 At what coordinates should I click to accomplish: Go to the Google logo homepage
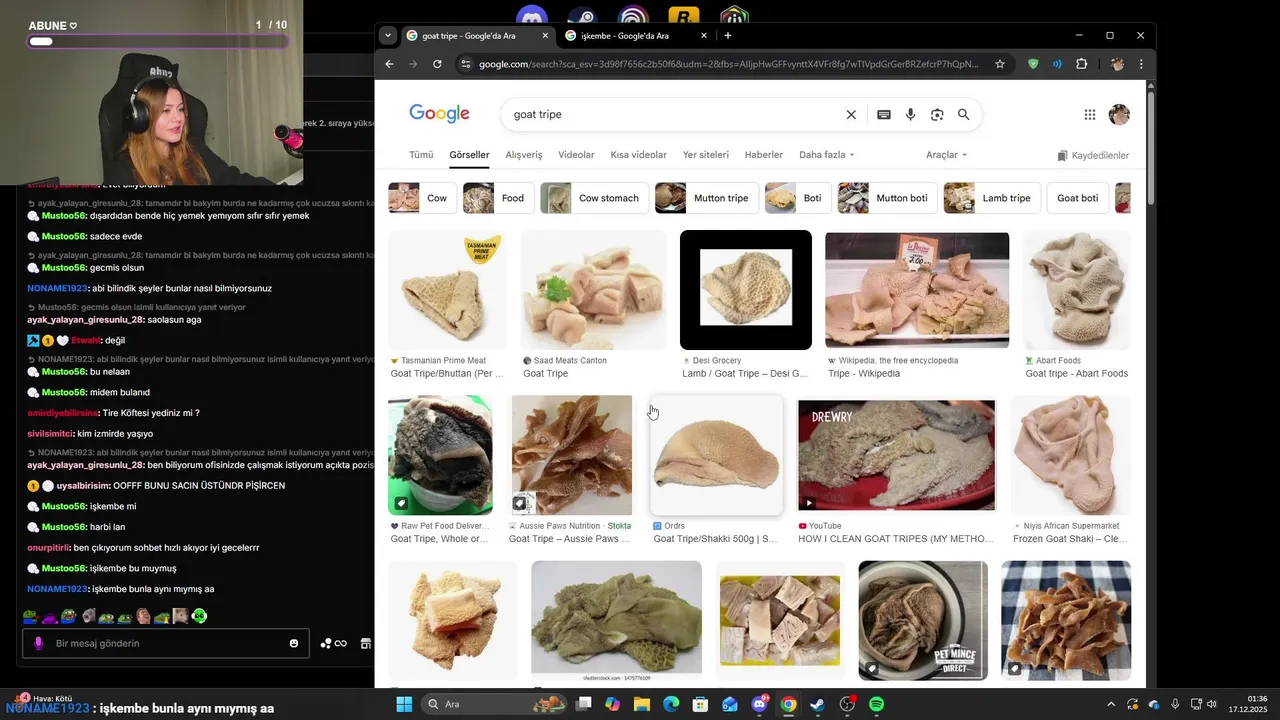click(439, 114)
